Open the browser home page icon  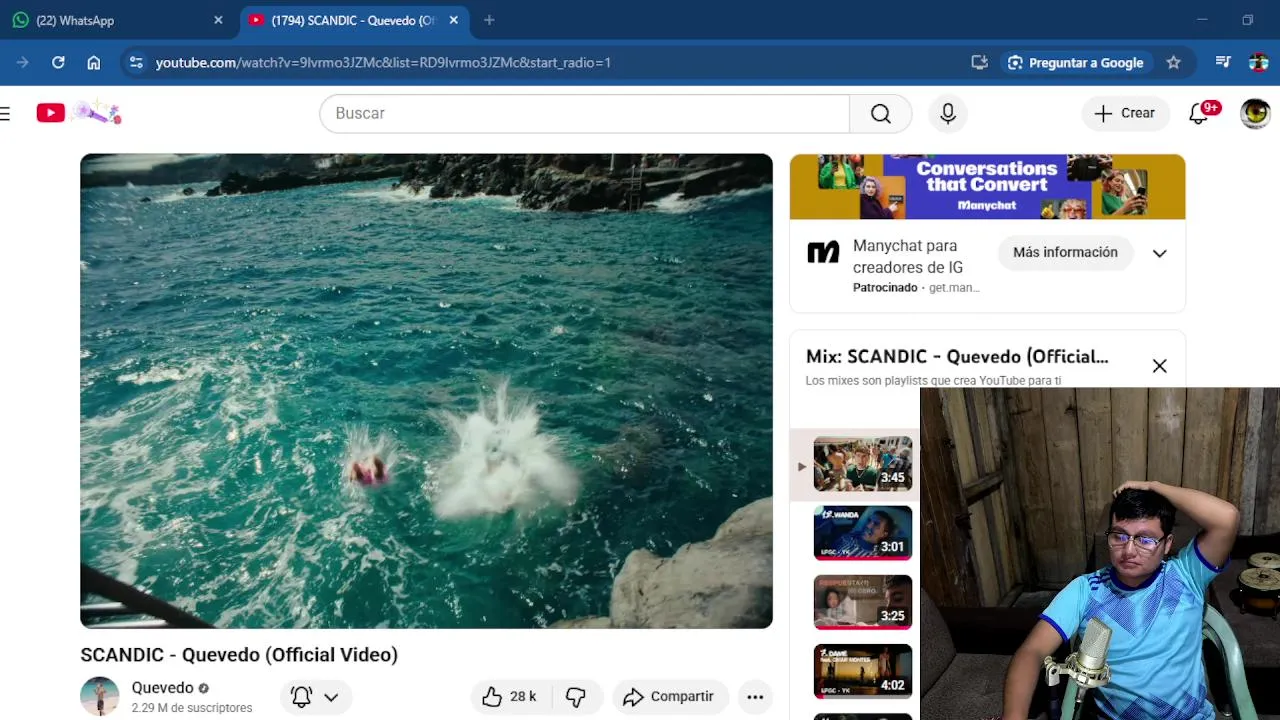click(x=93, y=62)
